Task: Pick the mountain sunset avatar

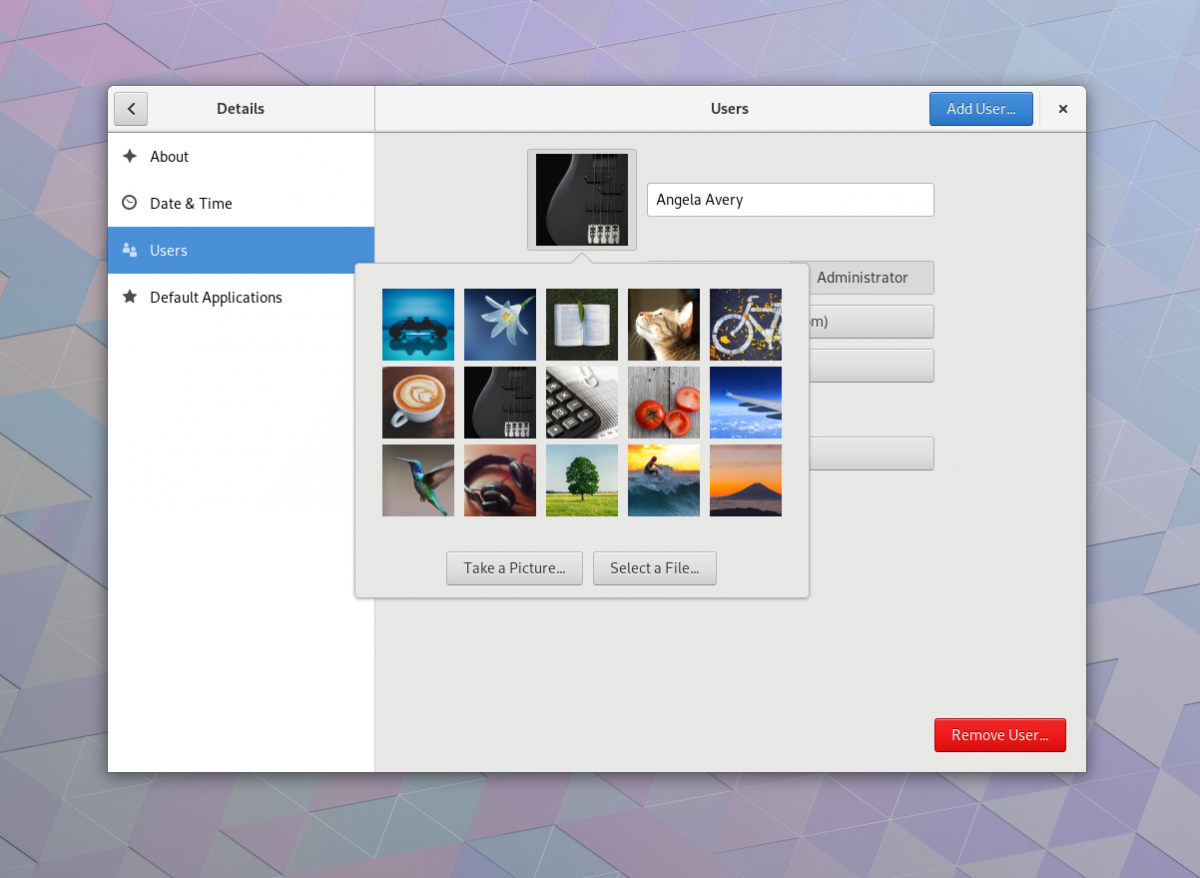Action: tap(745, 480)
